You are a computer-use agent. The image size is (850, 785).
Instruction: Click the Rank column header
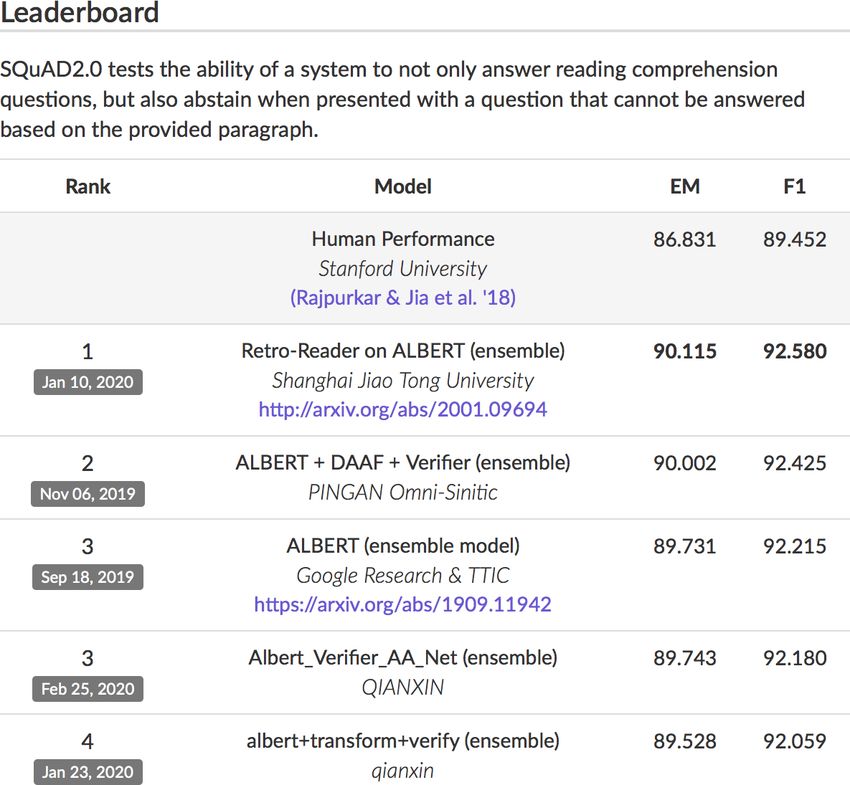[x=88, y=186]
